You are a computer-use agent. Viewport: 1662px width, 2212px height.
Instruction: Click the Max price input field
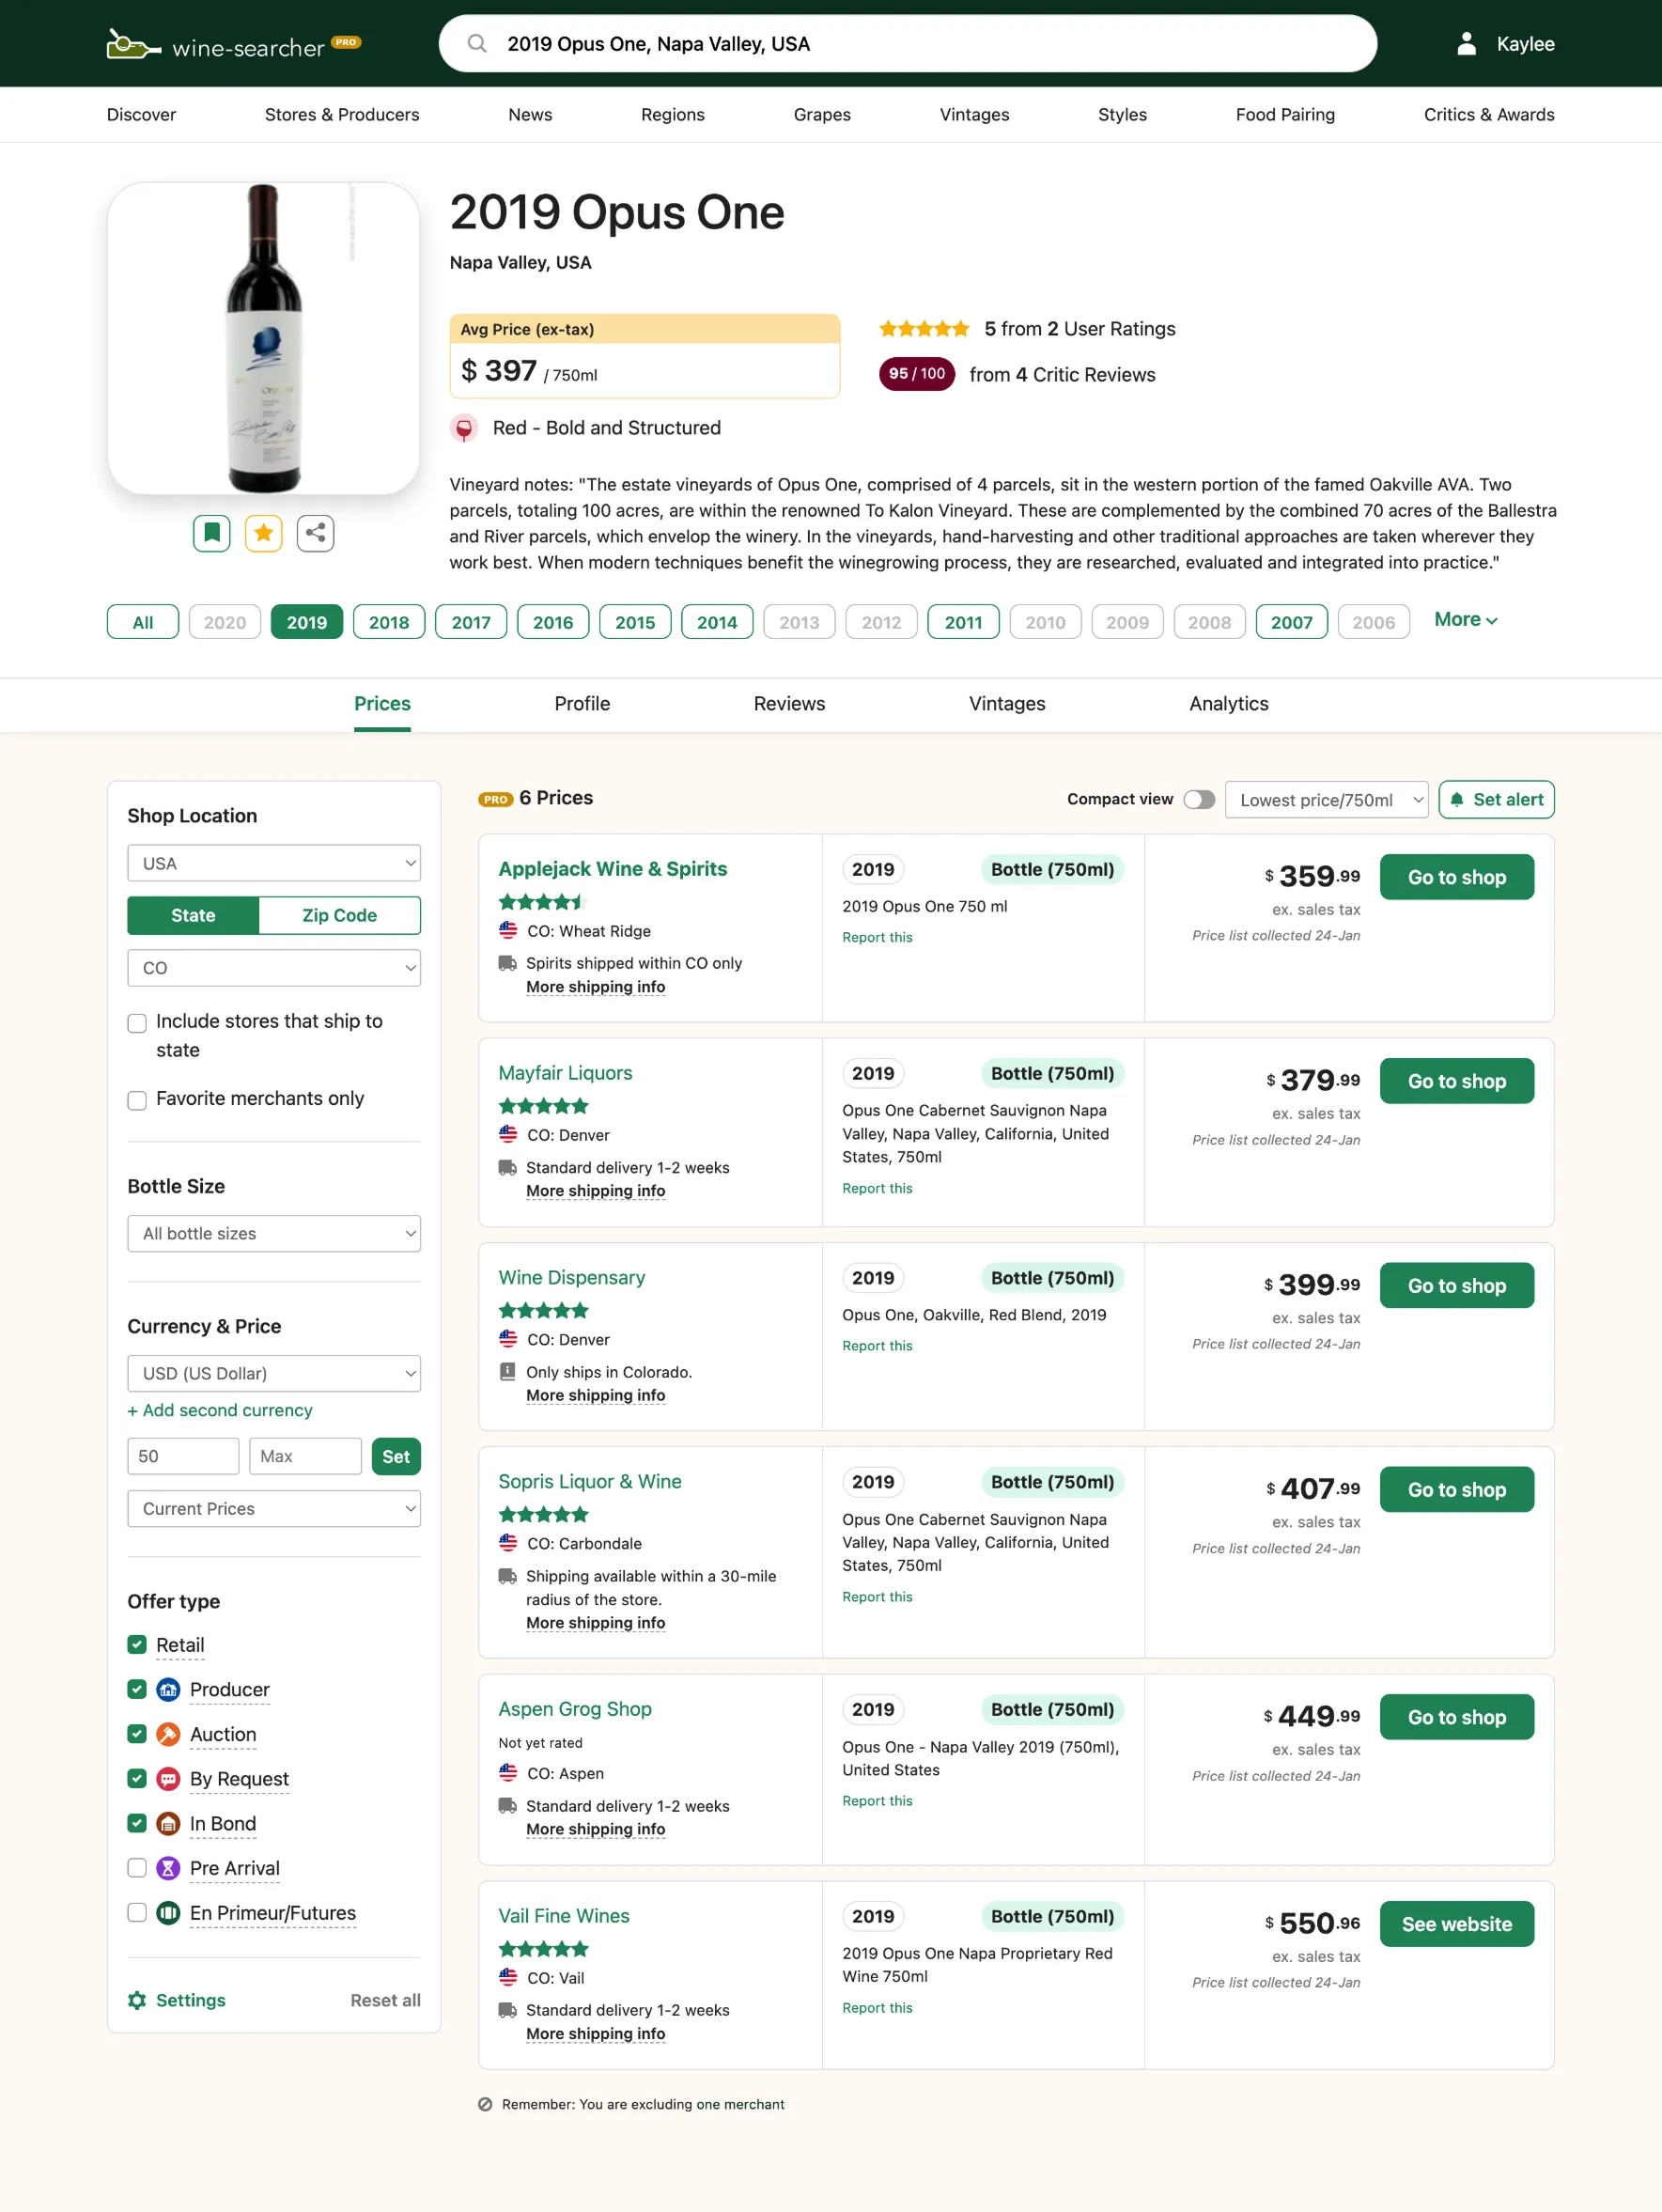(x=305, y=1456)
